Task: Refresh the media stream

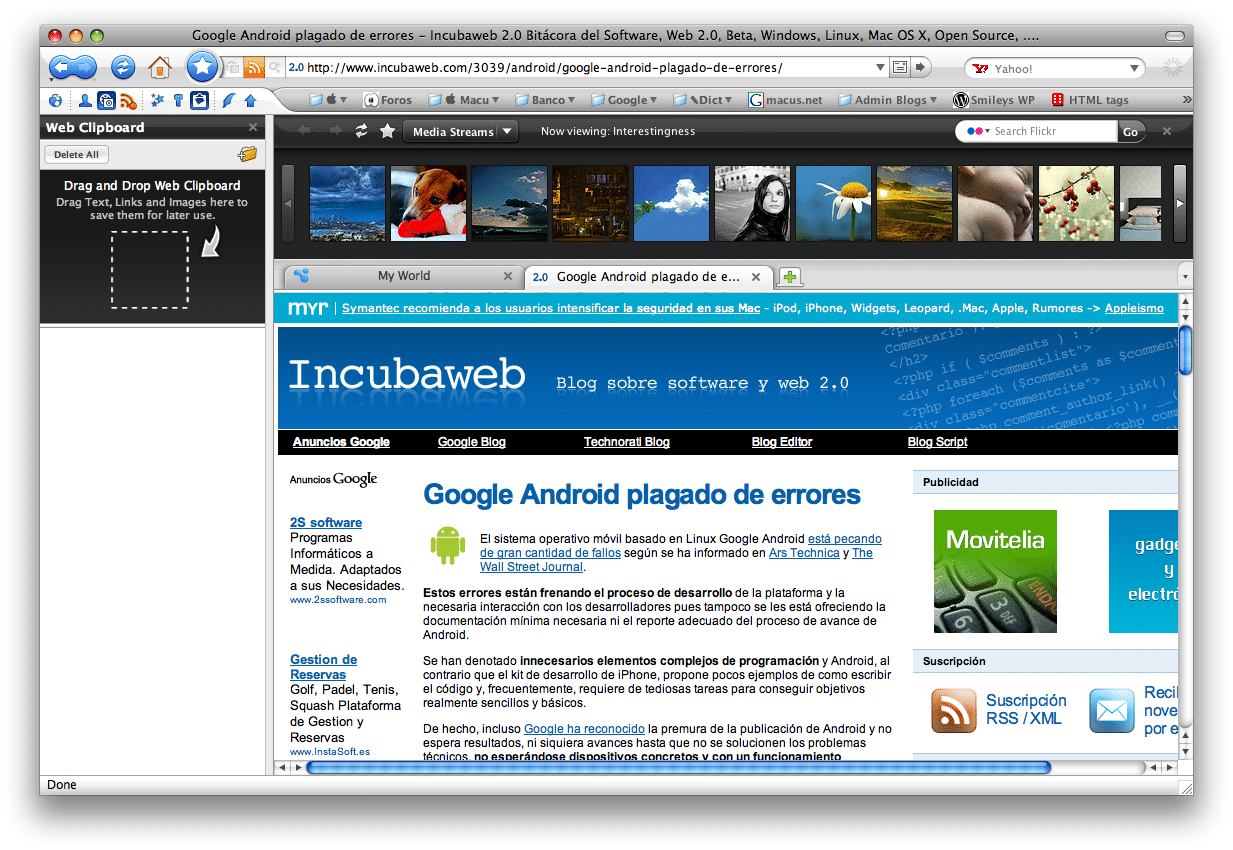Action: point(362,131)
